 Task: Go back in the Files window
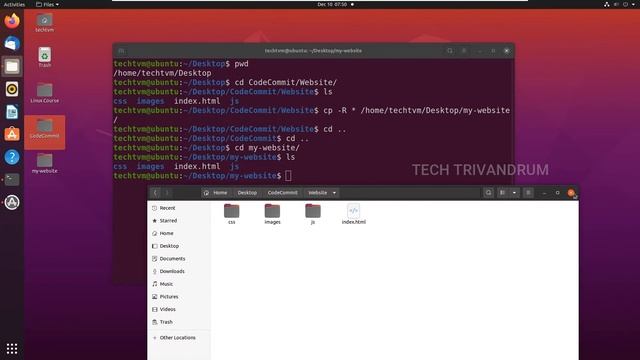click(x=155, y=193)
